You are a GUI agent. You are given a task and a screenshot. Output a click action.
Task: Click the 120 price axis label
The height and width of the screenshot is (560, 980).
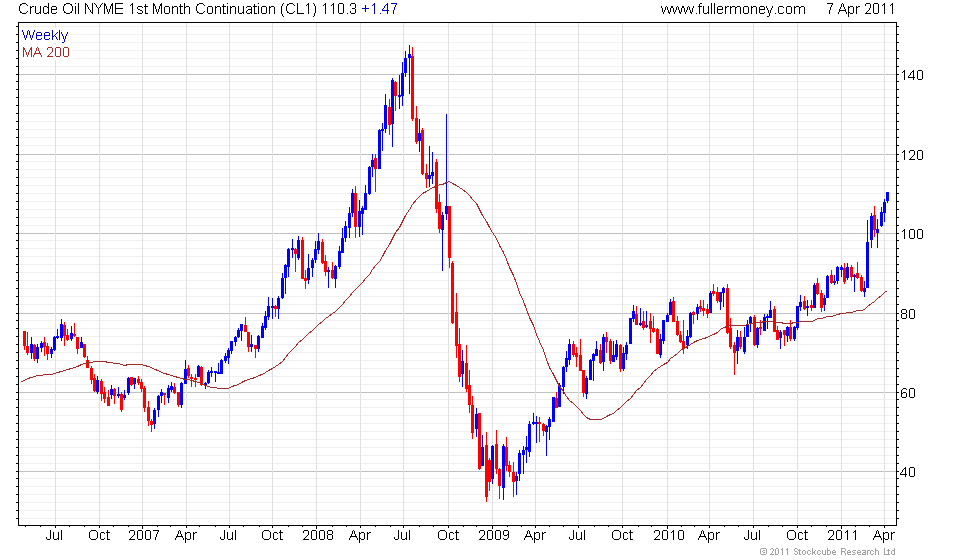click(x=911, y=155)
